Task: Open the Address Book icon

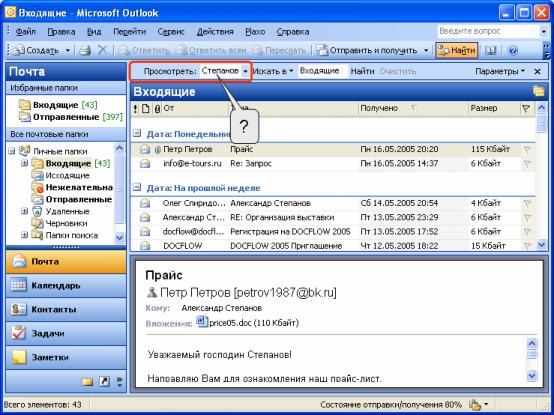Action: [x=490, y=51]
